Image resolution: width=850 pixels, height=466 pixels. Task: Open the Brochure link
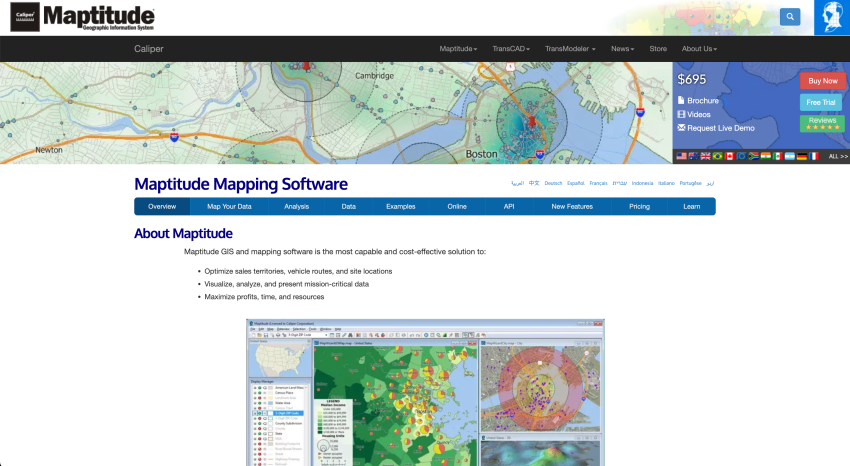(703, 100)
